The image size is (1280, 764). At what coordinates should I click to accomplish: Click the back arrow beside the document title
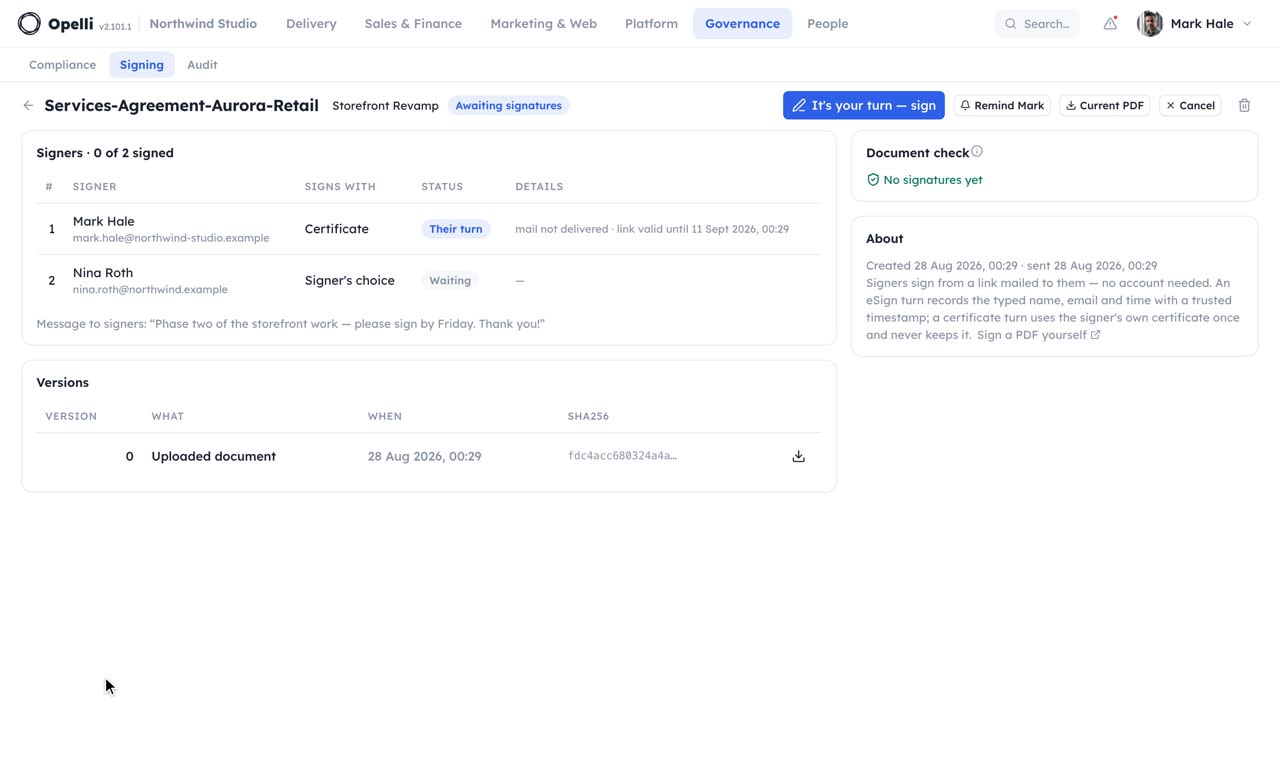28,105
